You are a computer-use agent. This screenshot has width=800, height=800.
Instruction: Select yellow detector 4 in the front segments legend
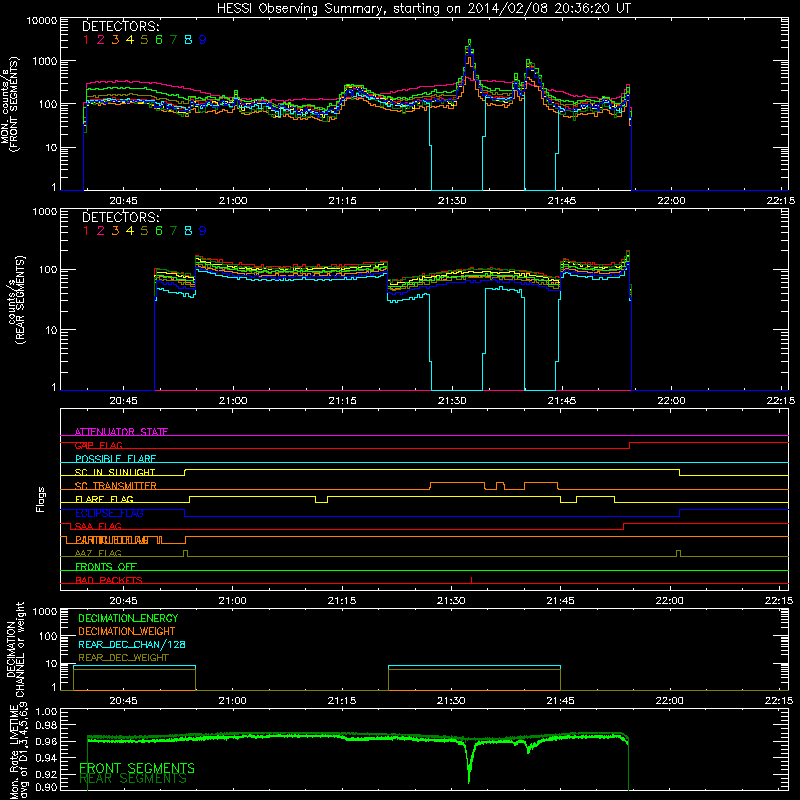(130, 40)
